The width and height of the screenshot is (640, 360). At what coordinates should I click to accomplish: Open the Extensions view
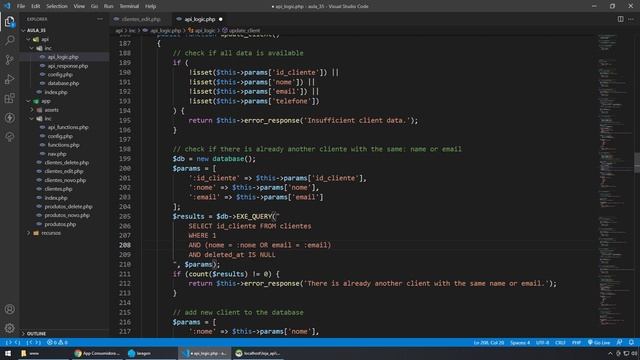9,98
